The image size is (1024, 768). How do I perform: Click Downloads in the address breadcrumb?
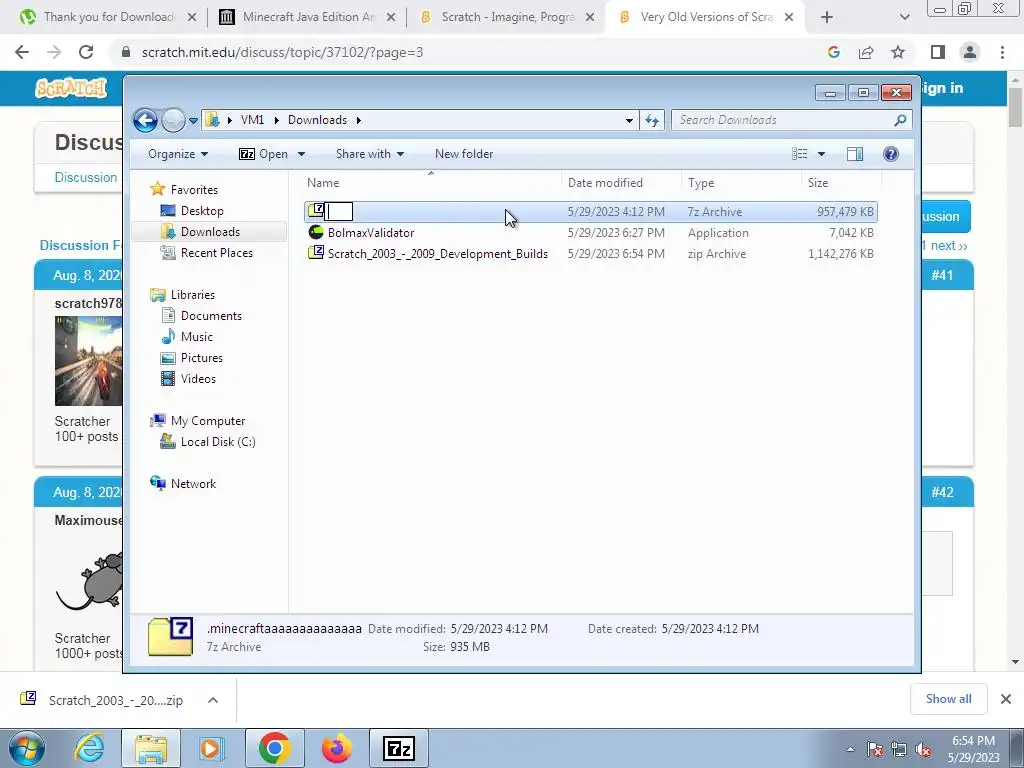317,120
